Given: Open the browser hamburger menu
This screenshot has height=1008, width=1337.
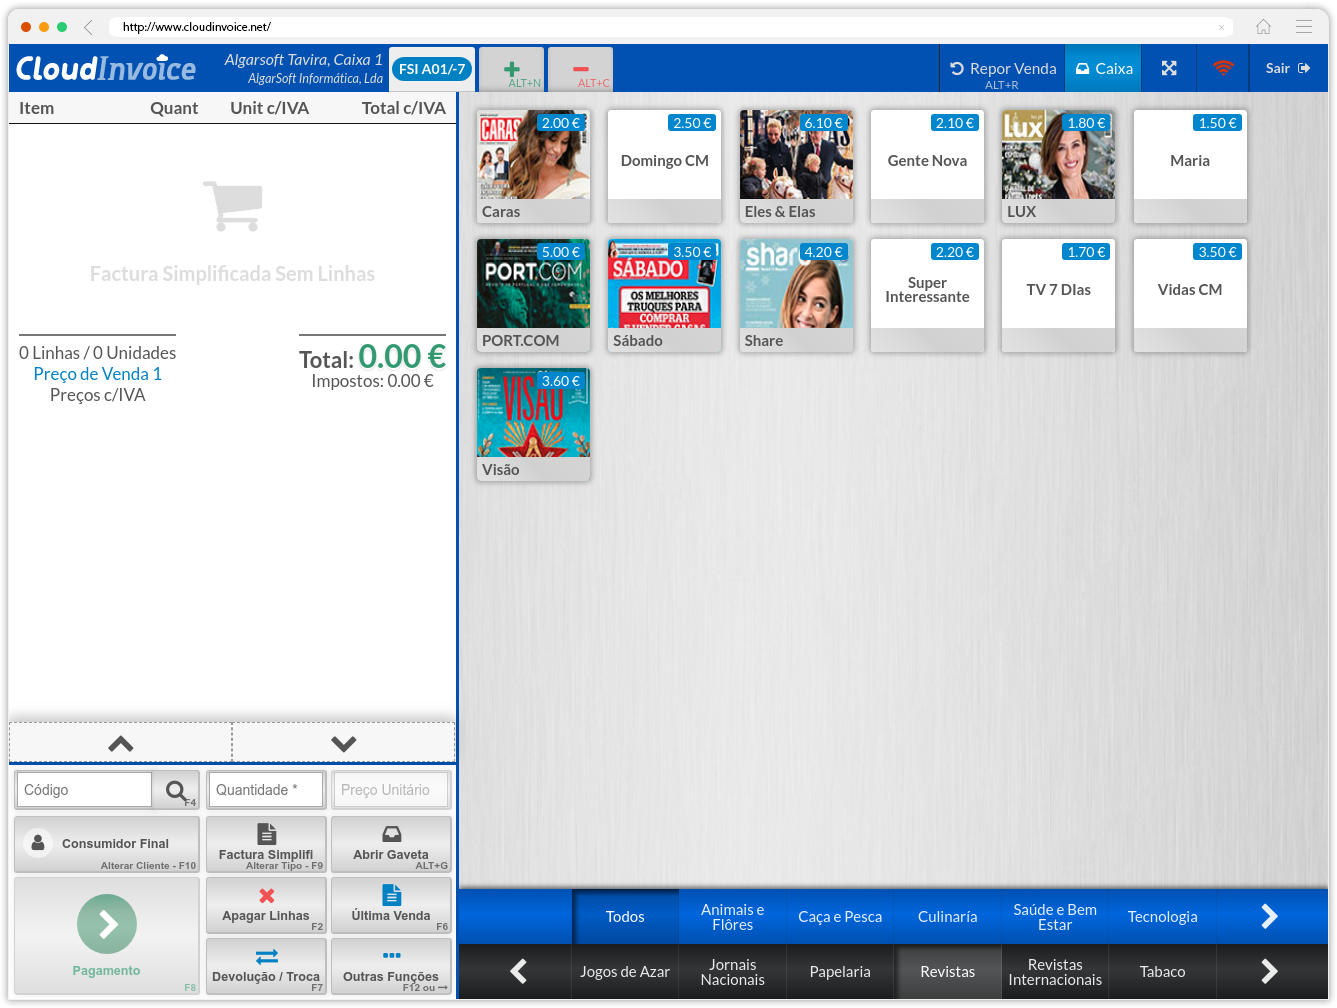Looking at the screenshot, I should click(1304, 27).
